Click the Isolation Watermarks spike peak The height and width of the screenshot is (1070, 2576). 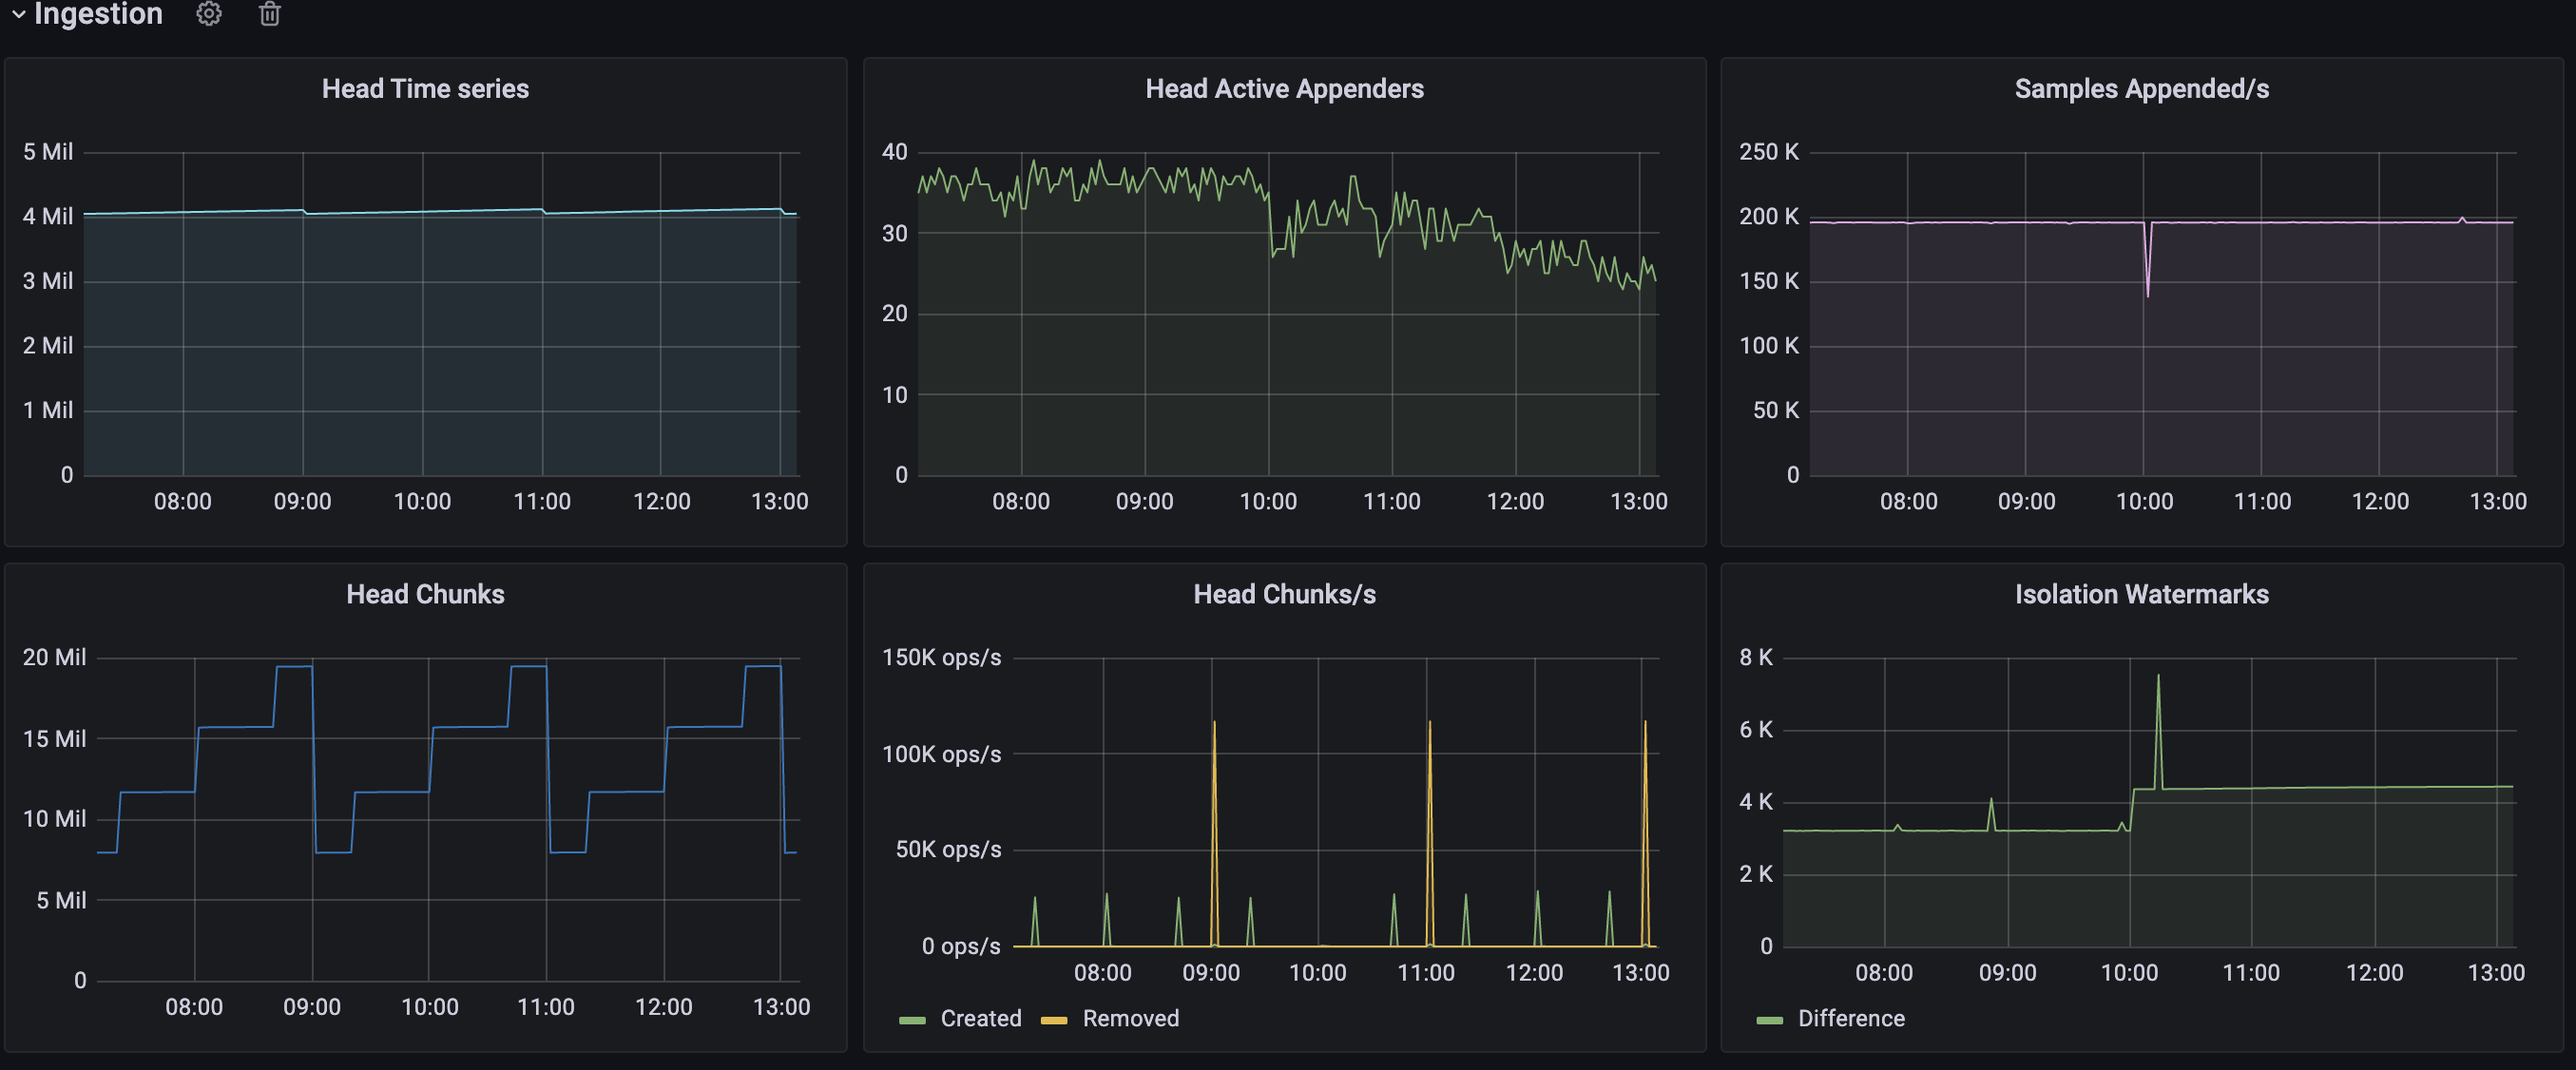point(2158,677)
